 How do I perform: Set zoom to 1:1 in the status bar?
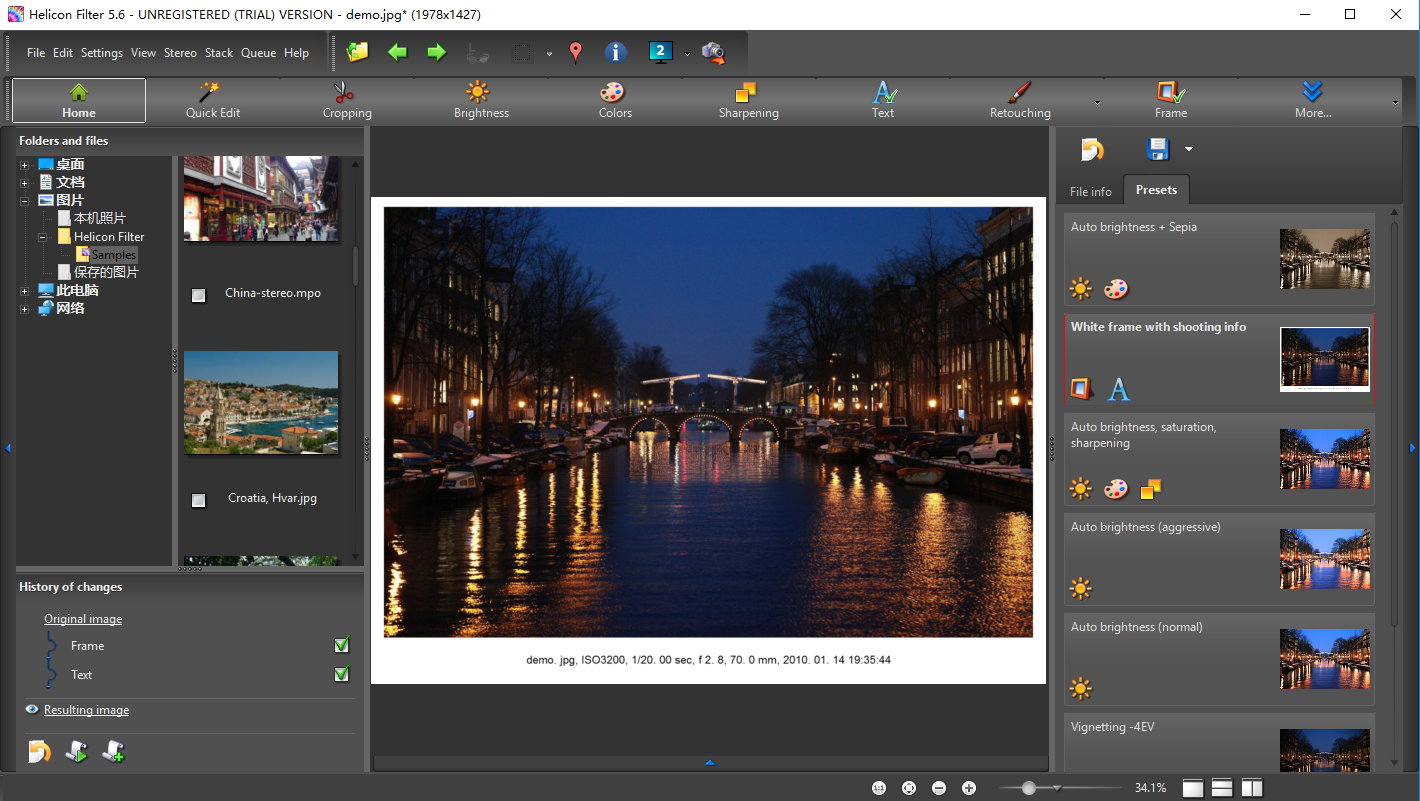[x=879, y=788]
